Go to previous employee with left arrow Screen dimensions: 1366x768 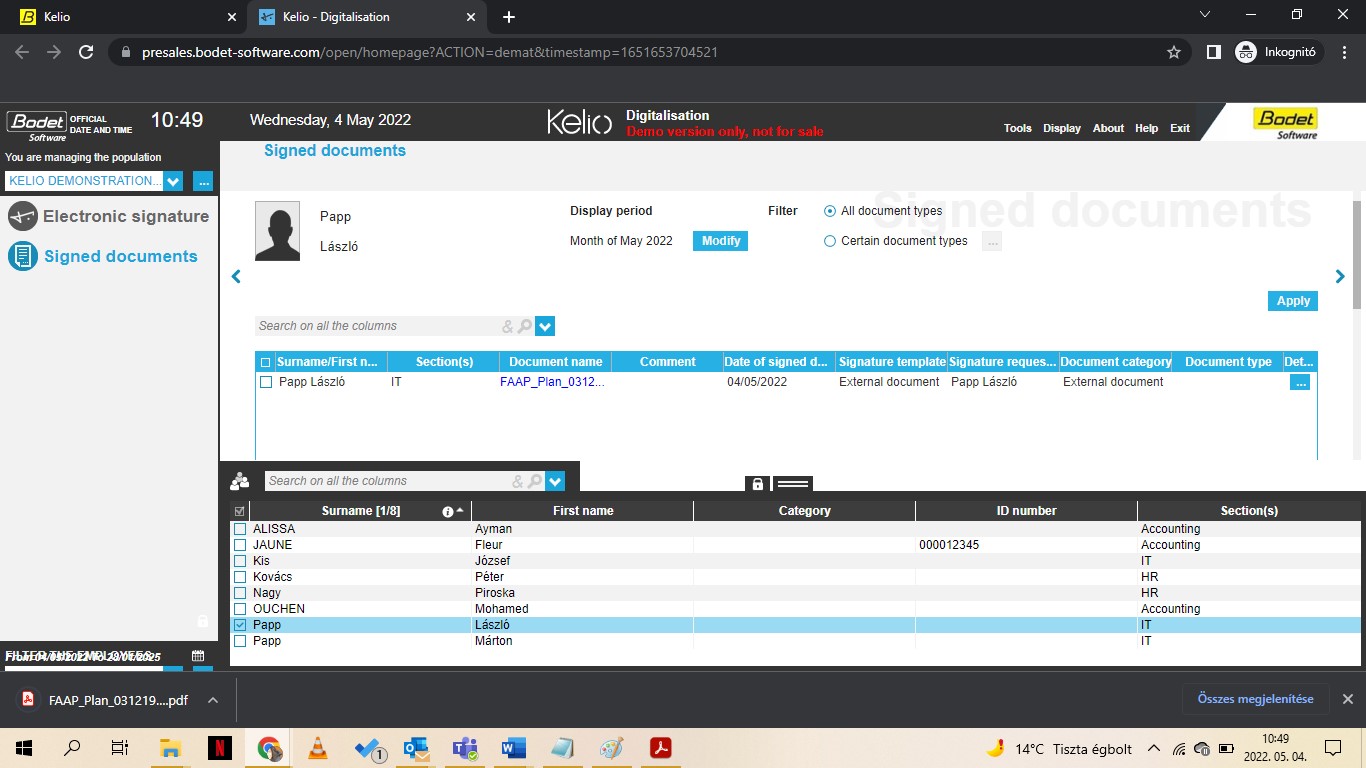[236, 277]
